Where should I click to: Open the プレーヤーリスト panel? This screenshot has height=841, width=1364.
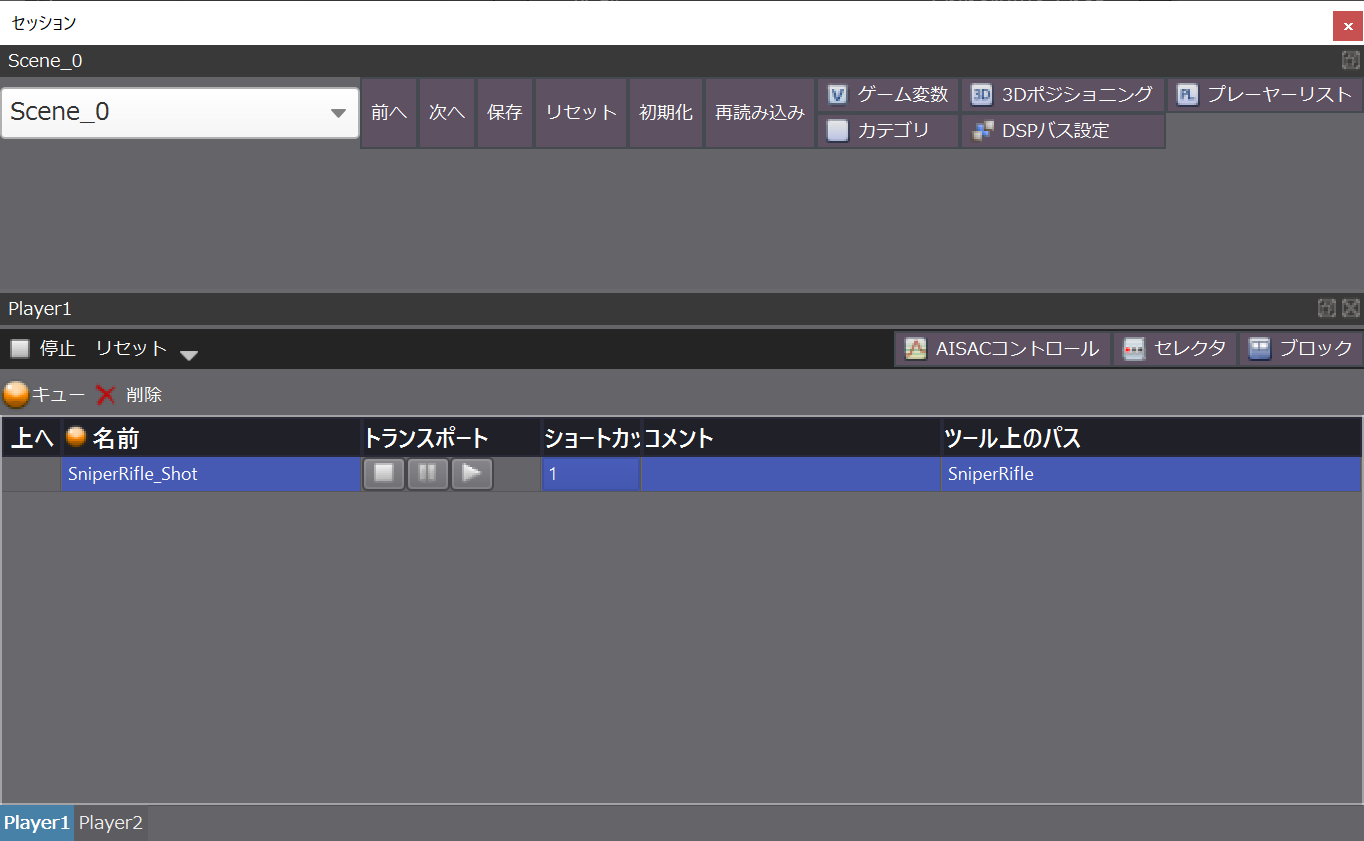[1265, 95]
